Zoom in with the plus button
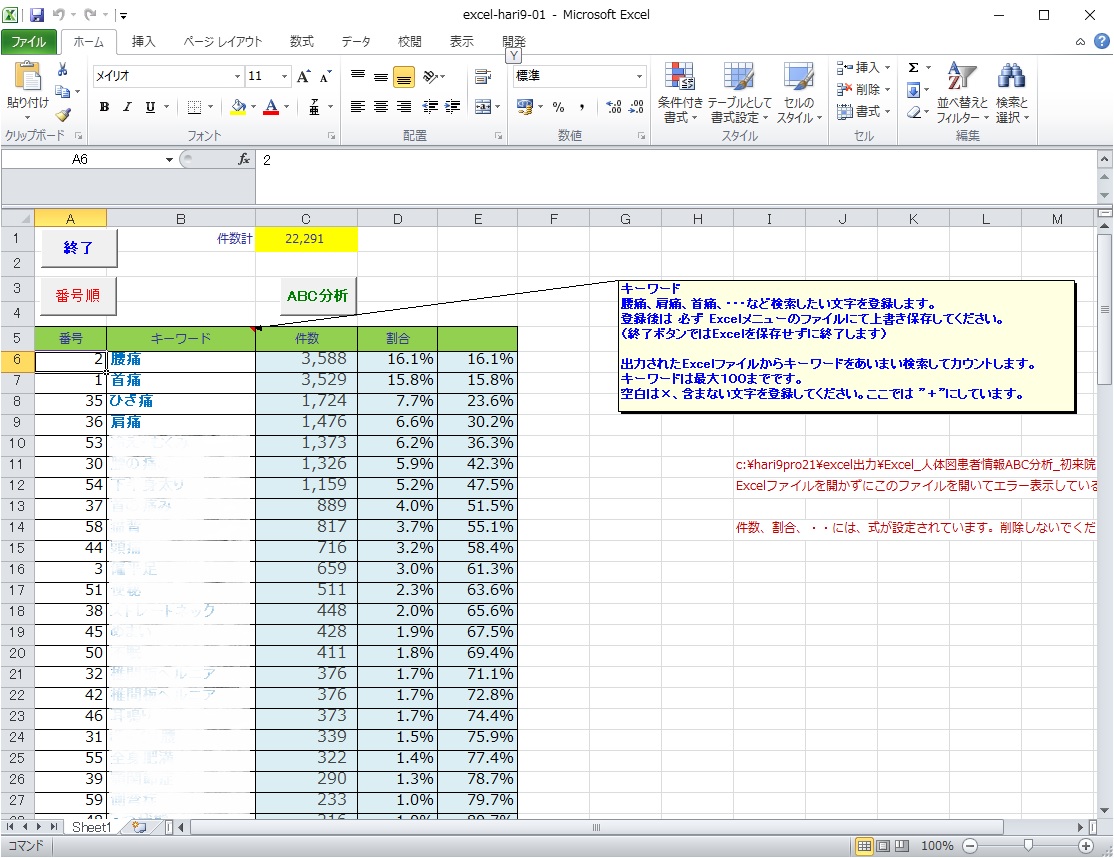1114x858 pixels. pos(1086,845)
